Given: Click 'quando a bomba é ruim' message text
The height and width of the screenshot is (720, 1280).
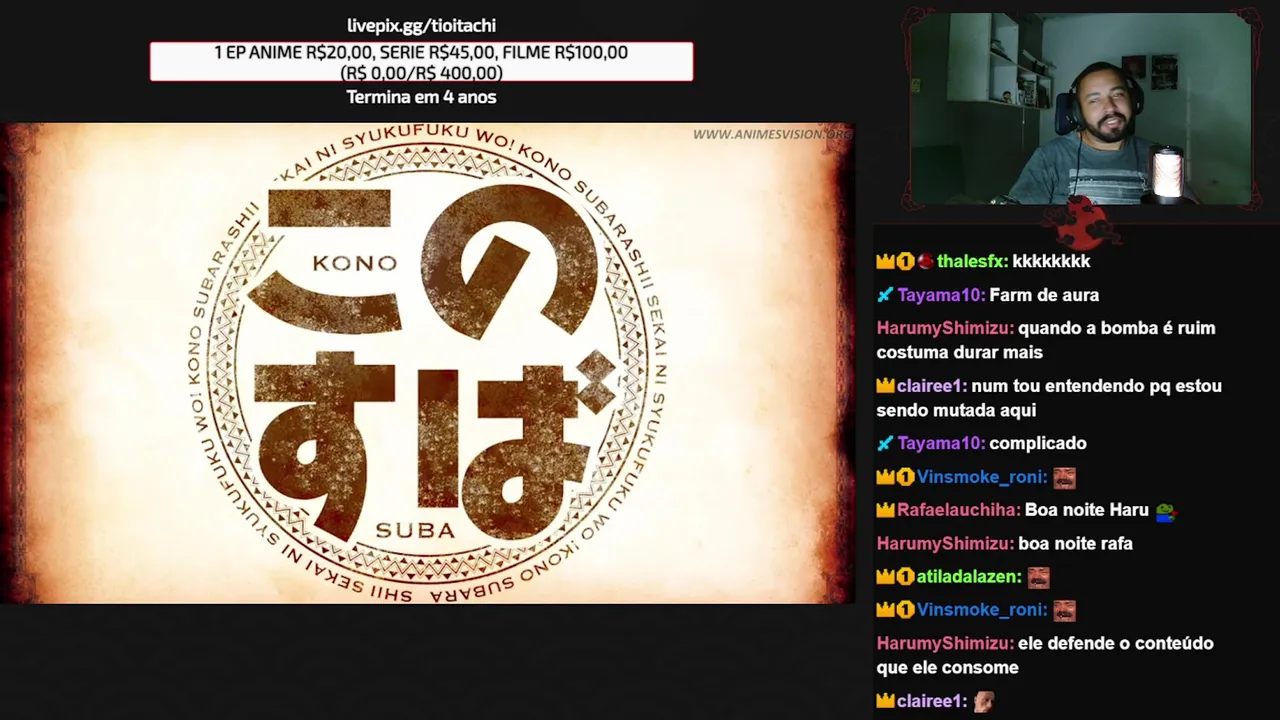Looking at the screenshot, I should (1117, 328).
